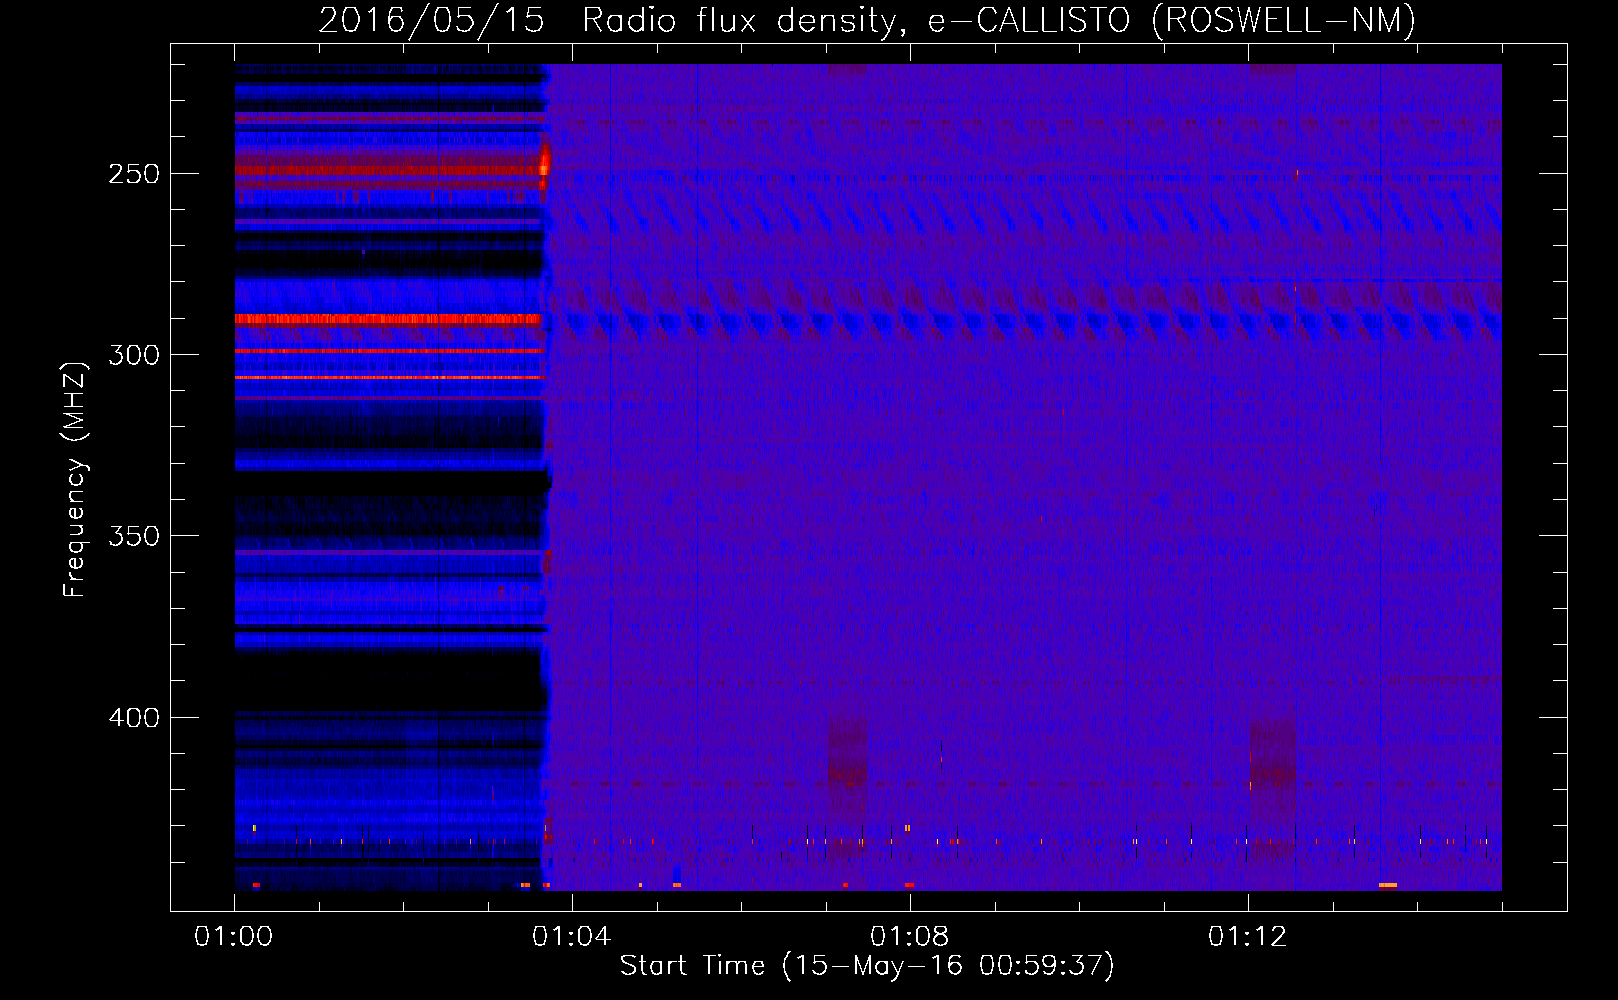This screenshot has width=1618, height=1000.
Task: Click the date 2016/05/15 in the title
Action: click(431, 20)
